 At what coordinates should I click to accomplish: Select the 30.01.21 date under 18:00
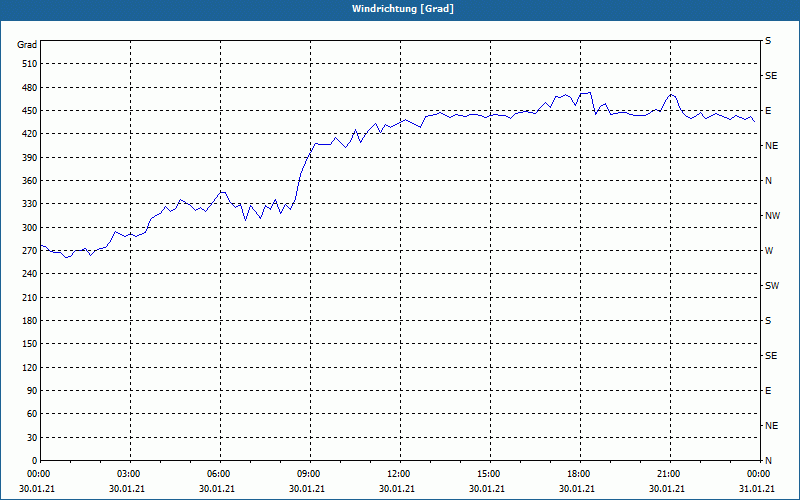pos(577,488)
